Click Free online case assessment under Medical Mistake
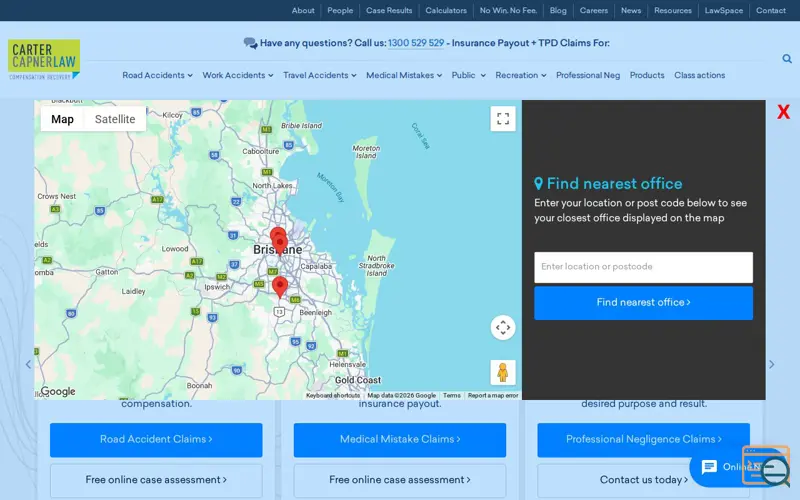Screen dimensions: 800x500 click(400, 480)
